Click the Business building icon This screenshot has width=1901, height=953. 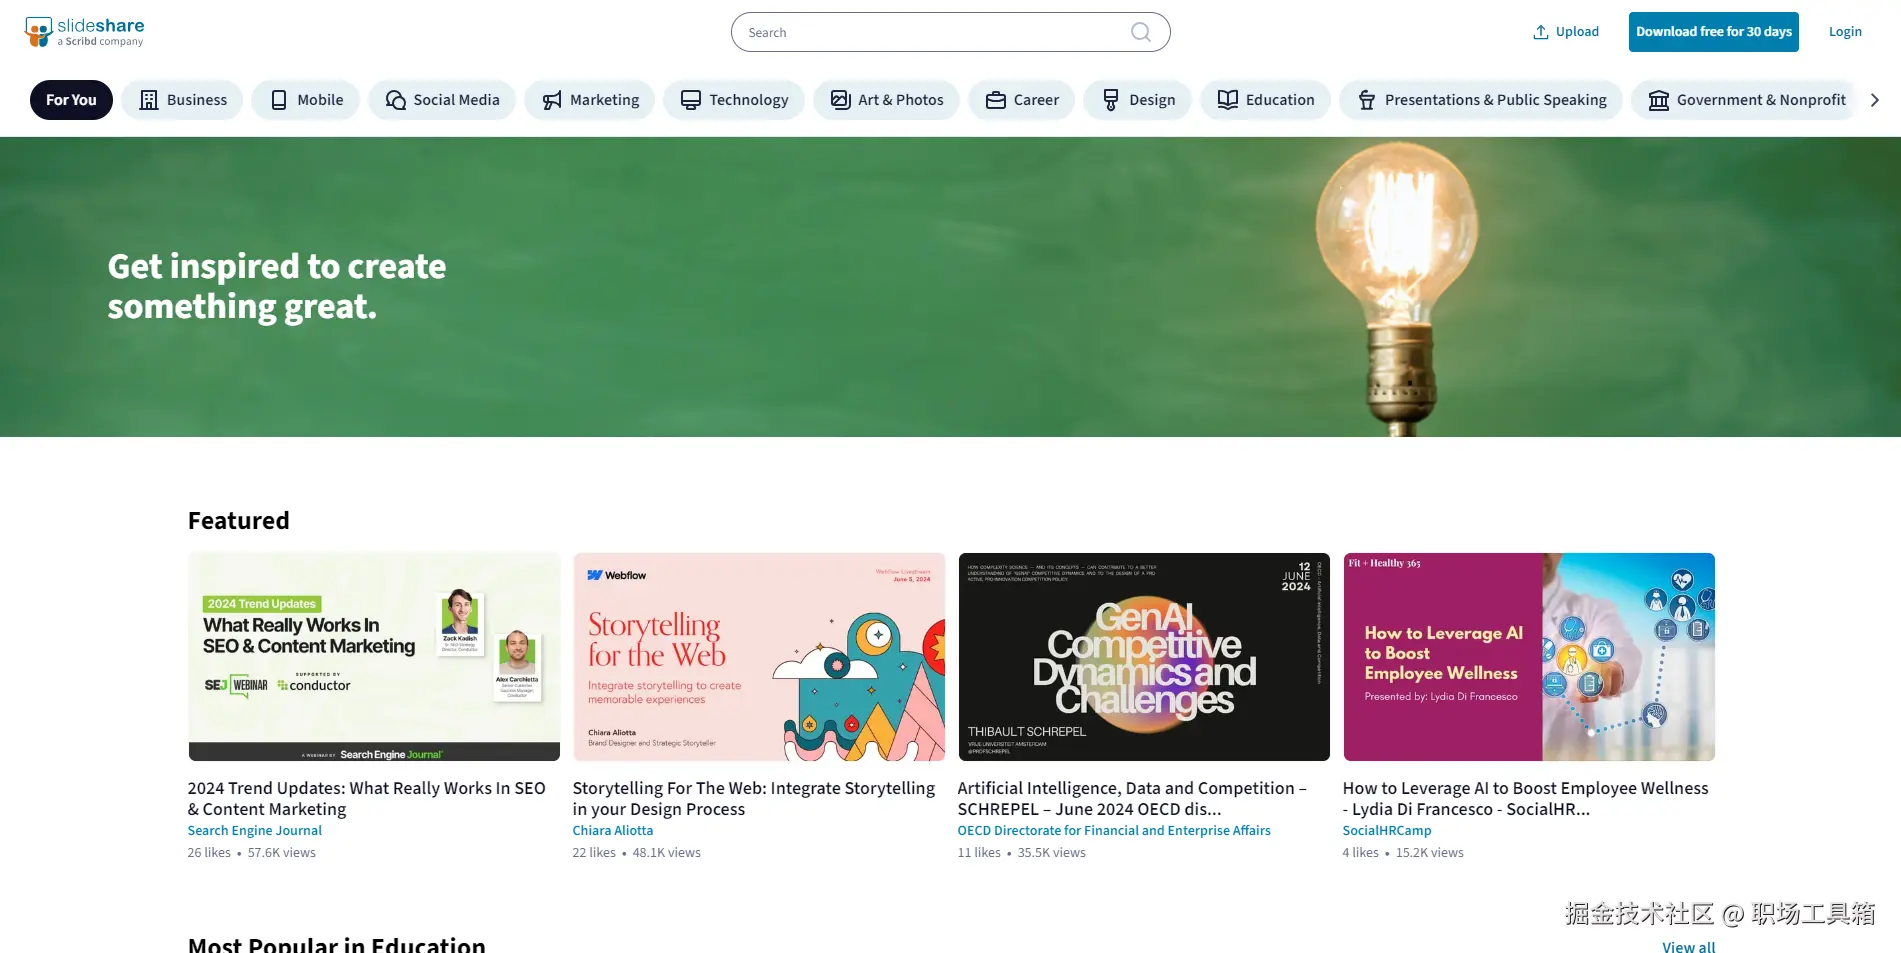click(149, 100)
